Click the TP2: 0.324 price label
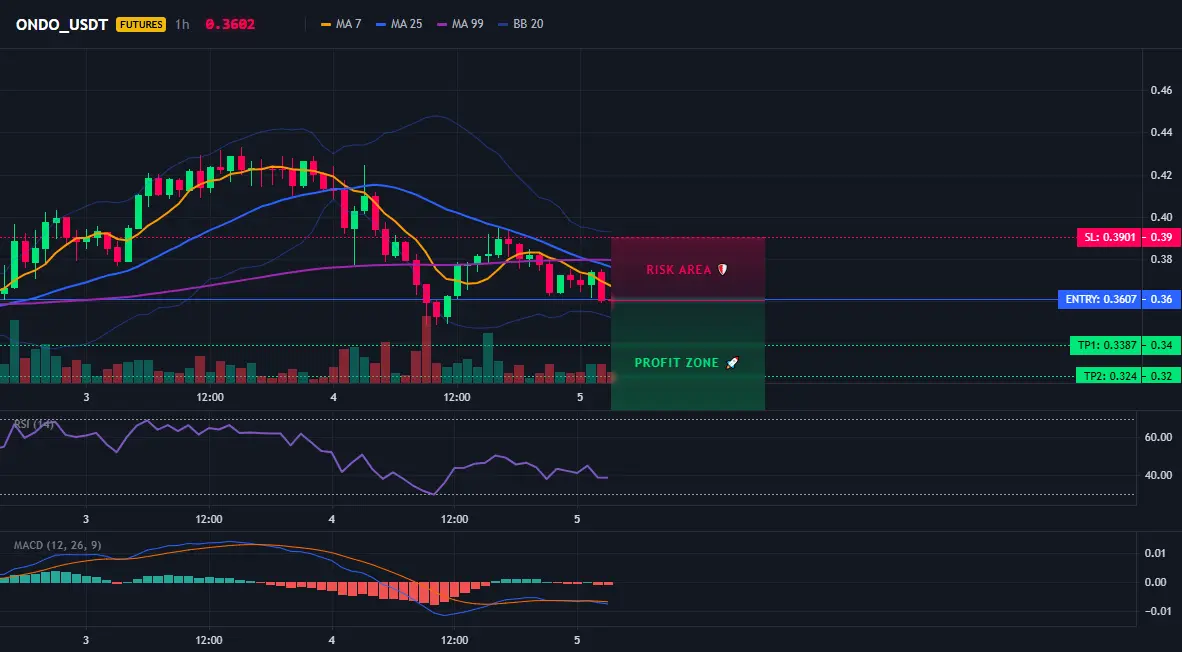Viewport: 1182px width, 652px height. [1107, 376]
